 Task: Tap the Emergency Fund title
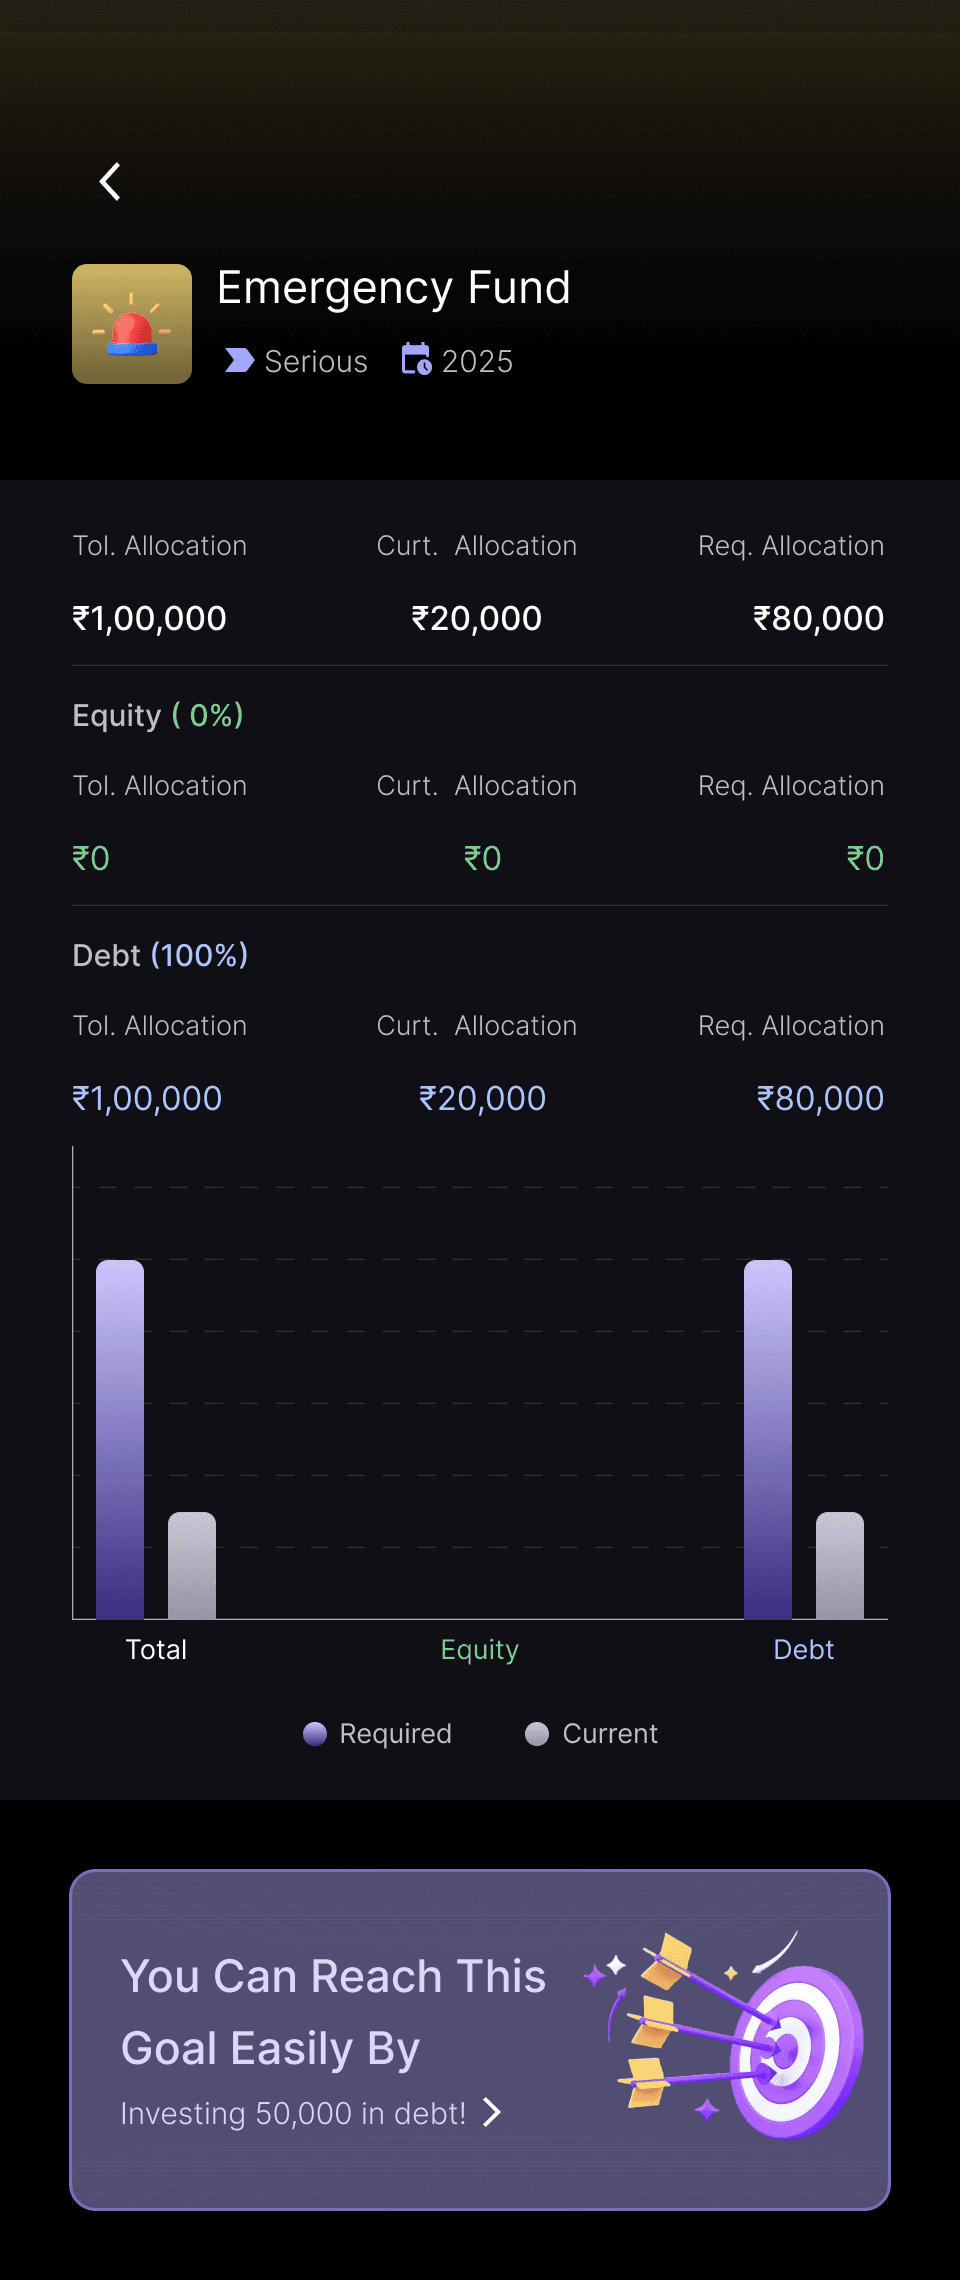coord(394,288)
